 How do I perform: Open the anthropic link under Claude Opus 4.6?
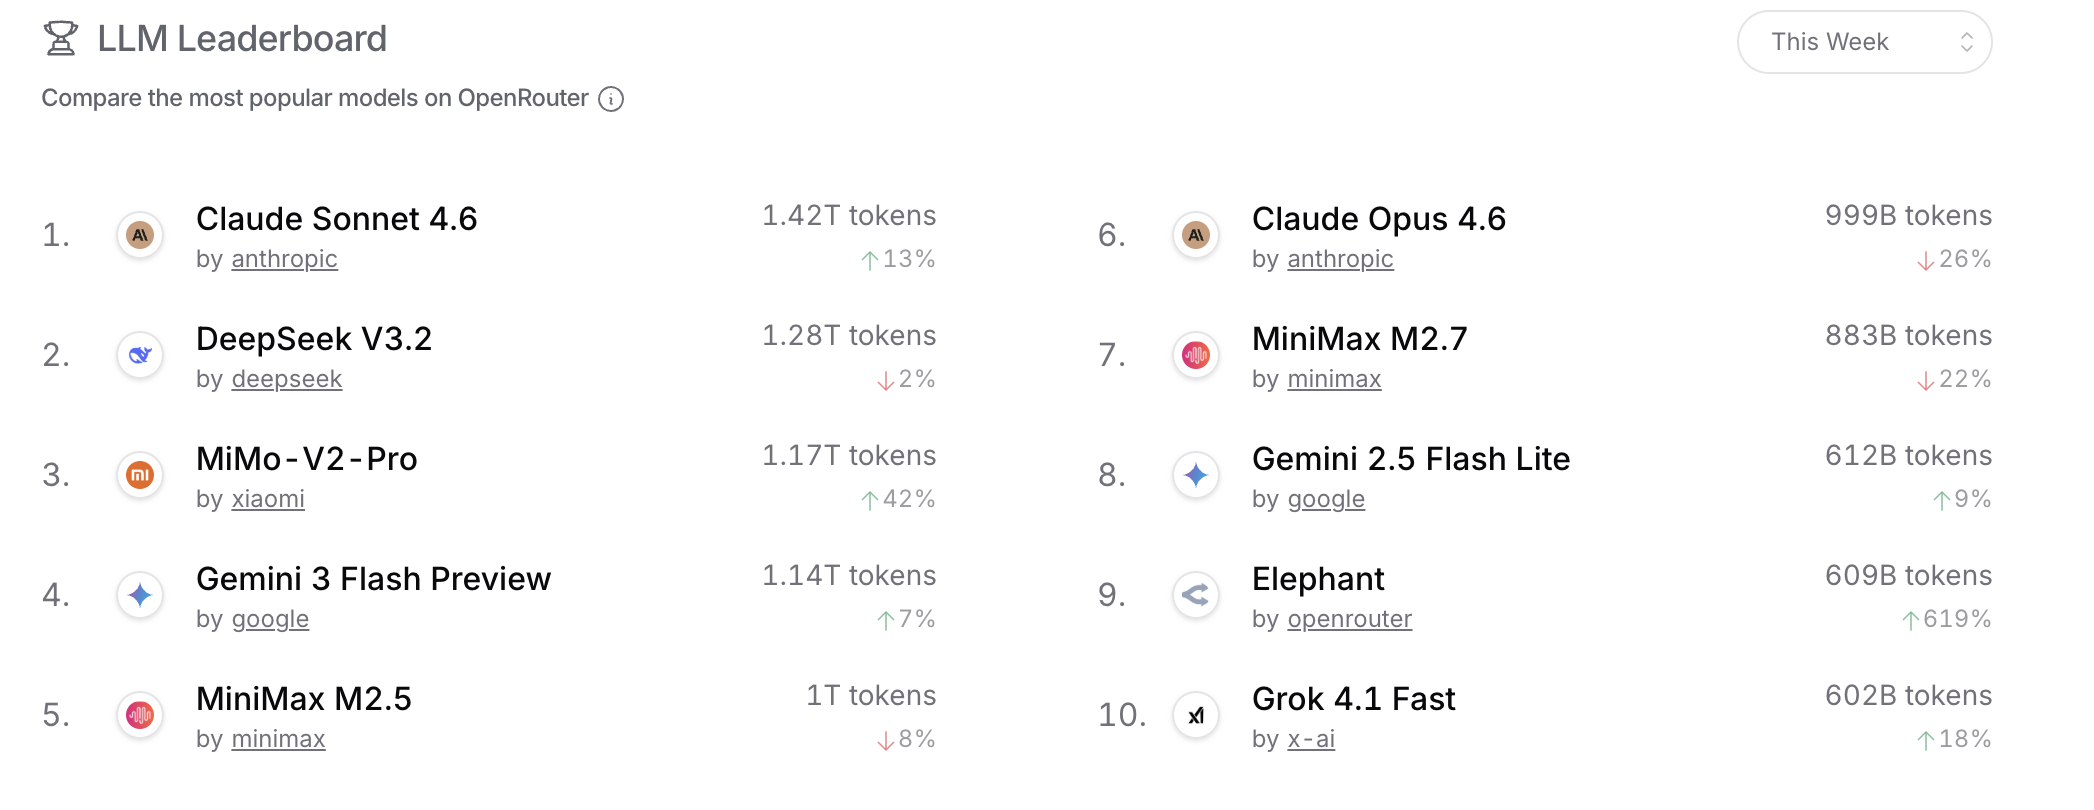(x=1340, y=259)
